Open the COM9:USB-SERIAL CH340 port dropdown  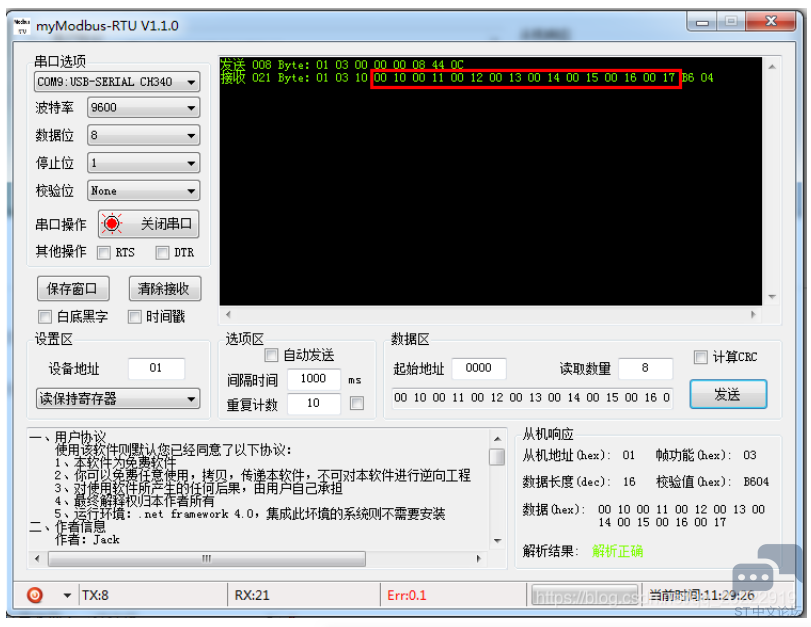coord(117,82)
